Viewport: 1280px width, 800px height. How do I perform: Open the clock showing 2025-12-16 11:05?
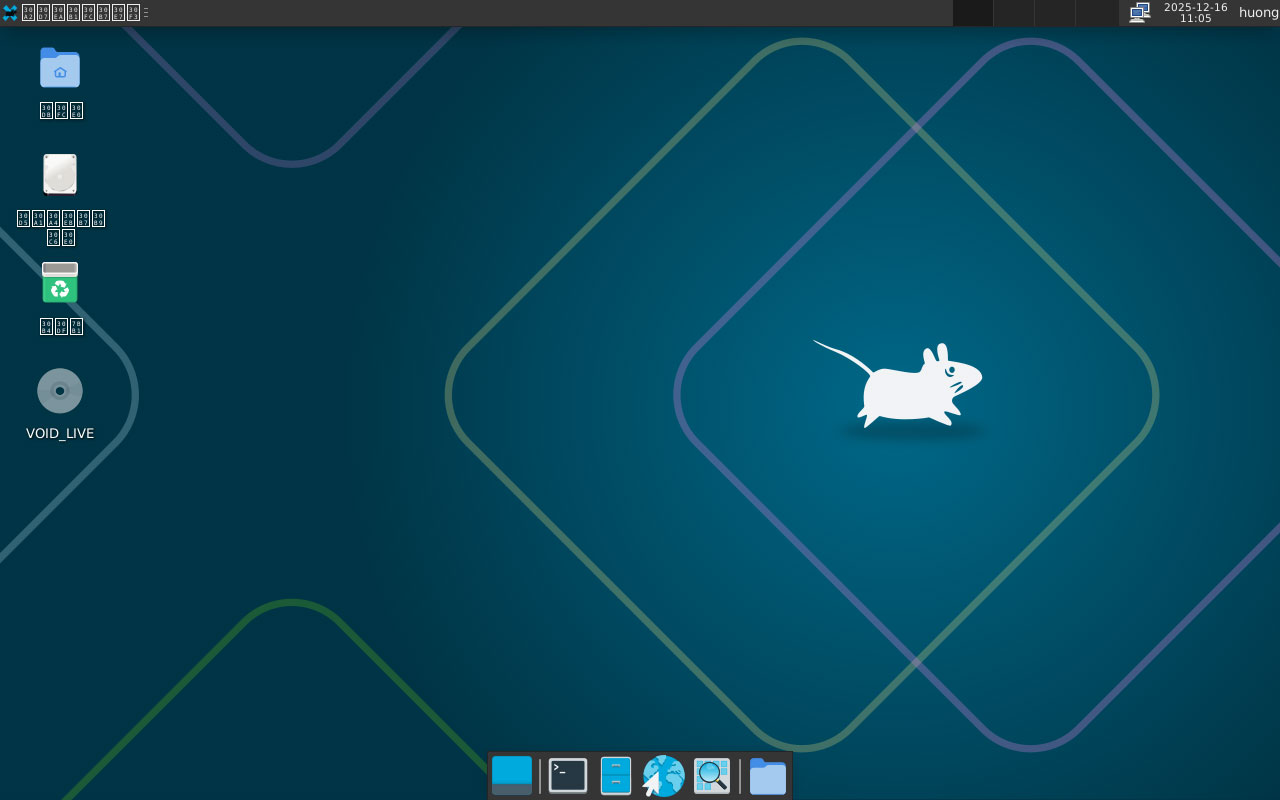pos(1195,13)
